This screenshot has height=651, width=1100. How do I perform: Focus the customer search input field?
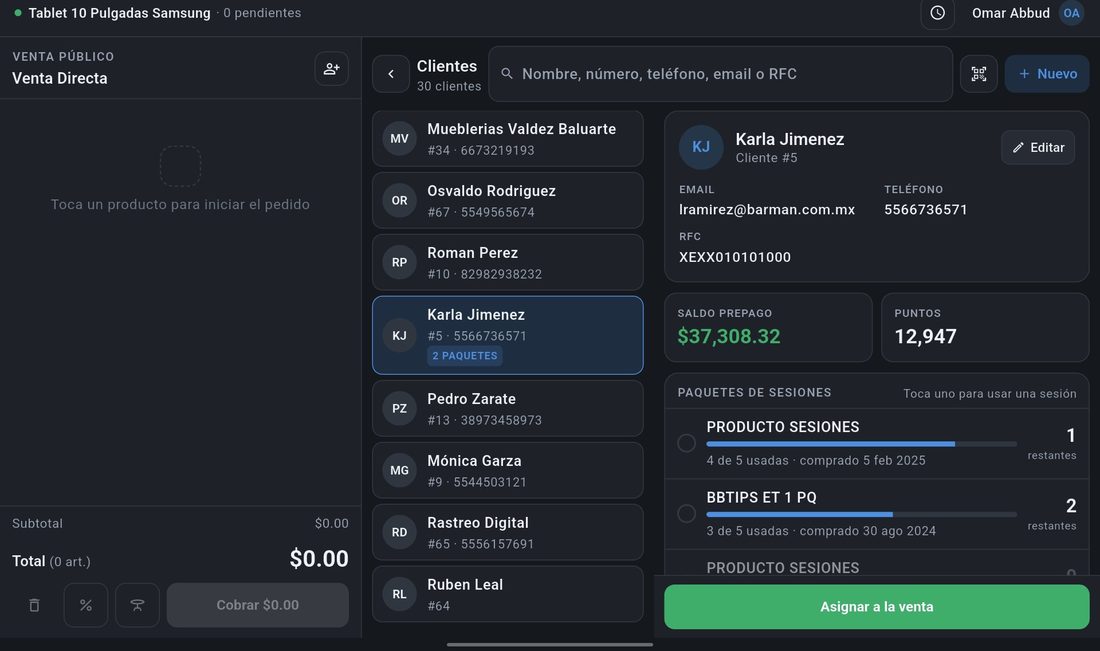[720, 74]
